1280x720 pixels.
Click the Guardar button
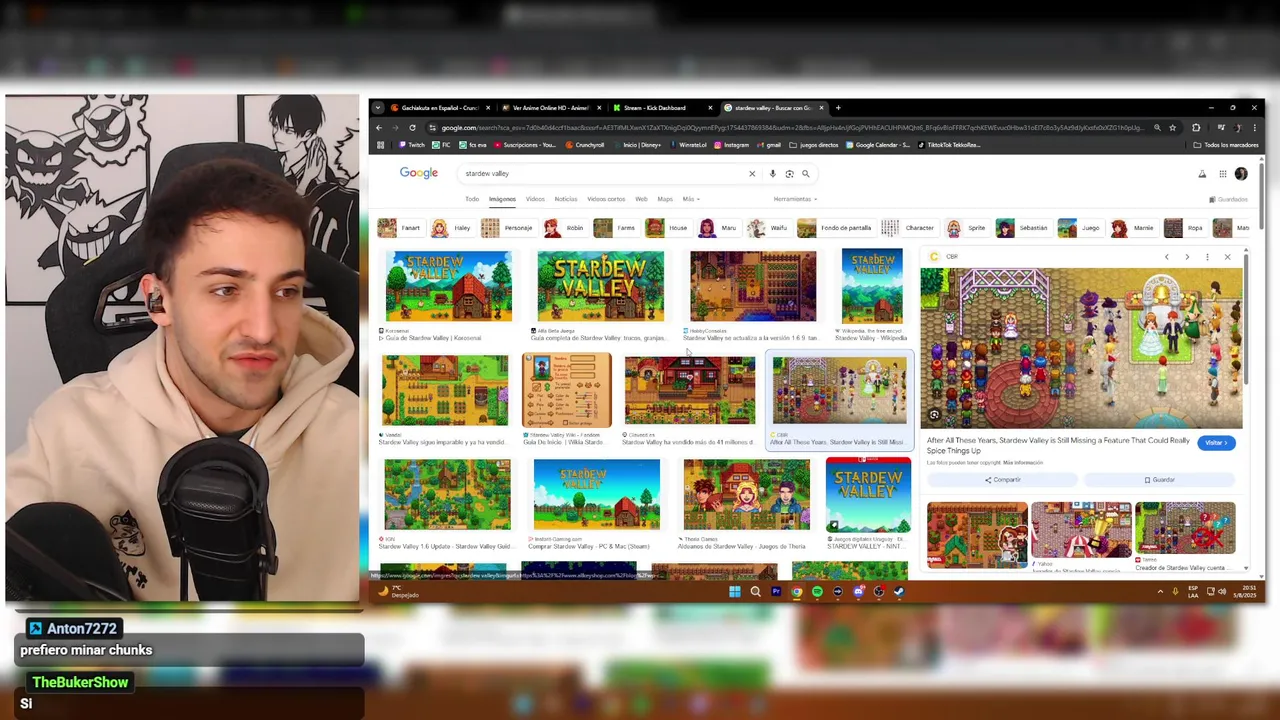pos(1160,480)
